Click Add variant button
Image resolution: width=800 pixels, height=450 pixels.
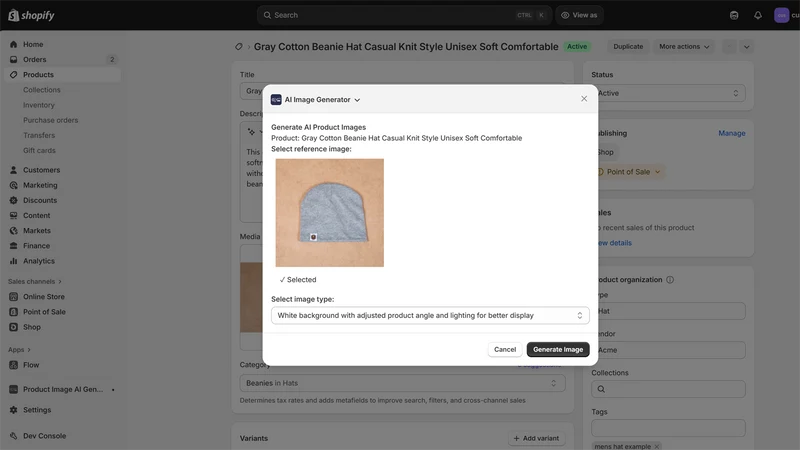point(536,438)
